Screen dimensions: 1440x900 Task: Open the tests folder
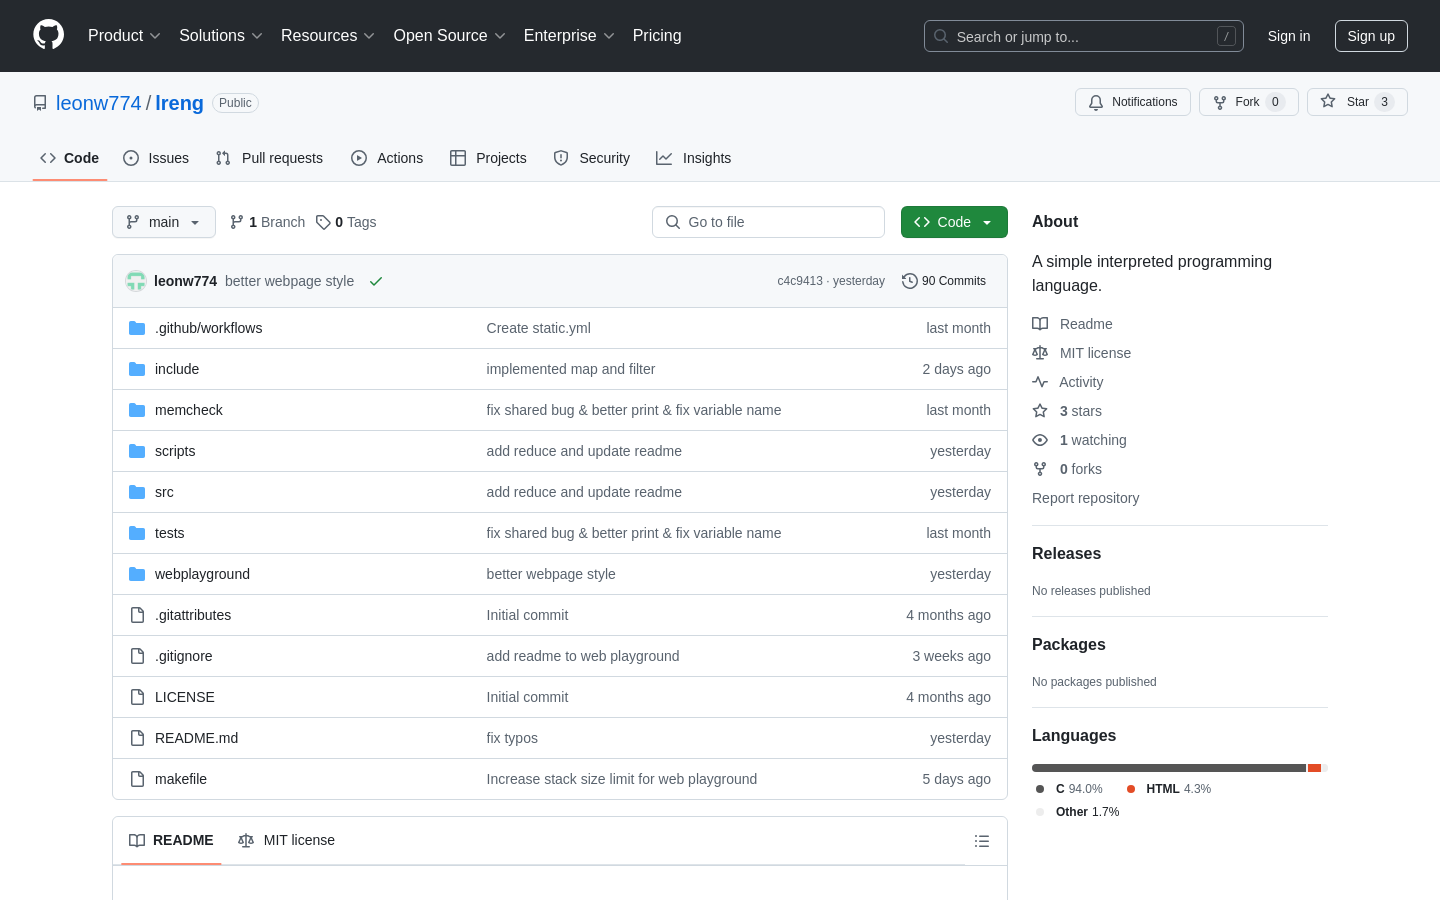tap(169, 533)
